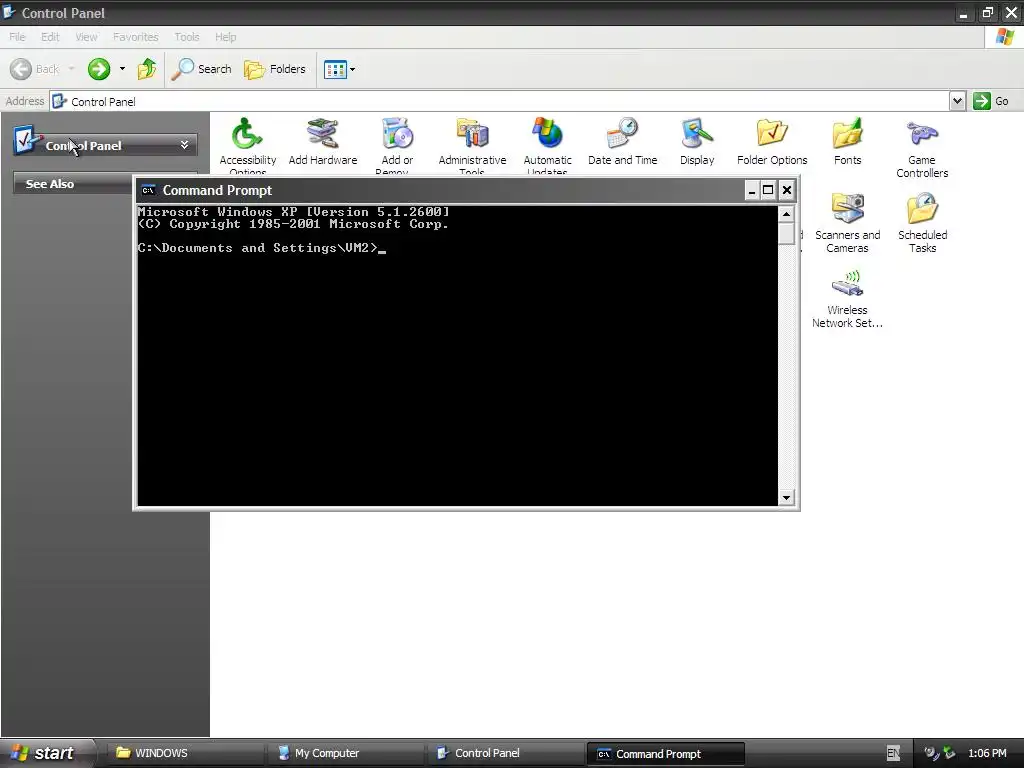Open Administrative Tools icon
The height and width of the screenshot is (768, 1024).
[x=472, y=146]
